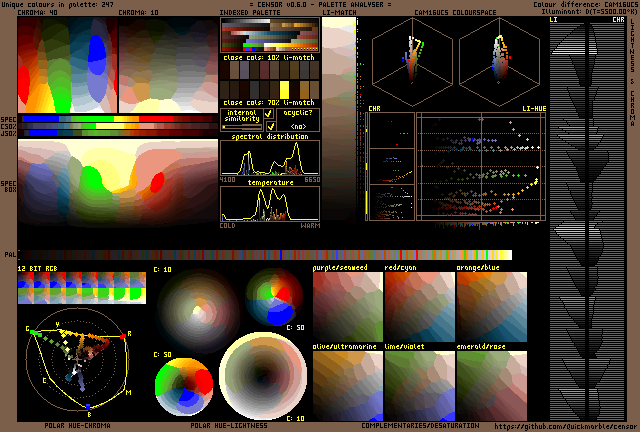Click the polar hue-chroma diagram
640x432 pixels.
[x=77, y=359]
